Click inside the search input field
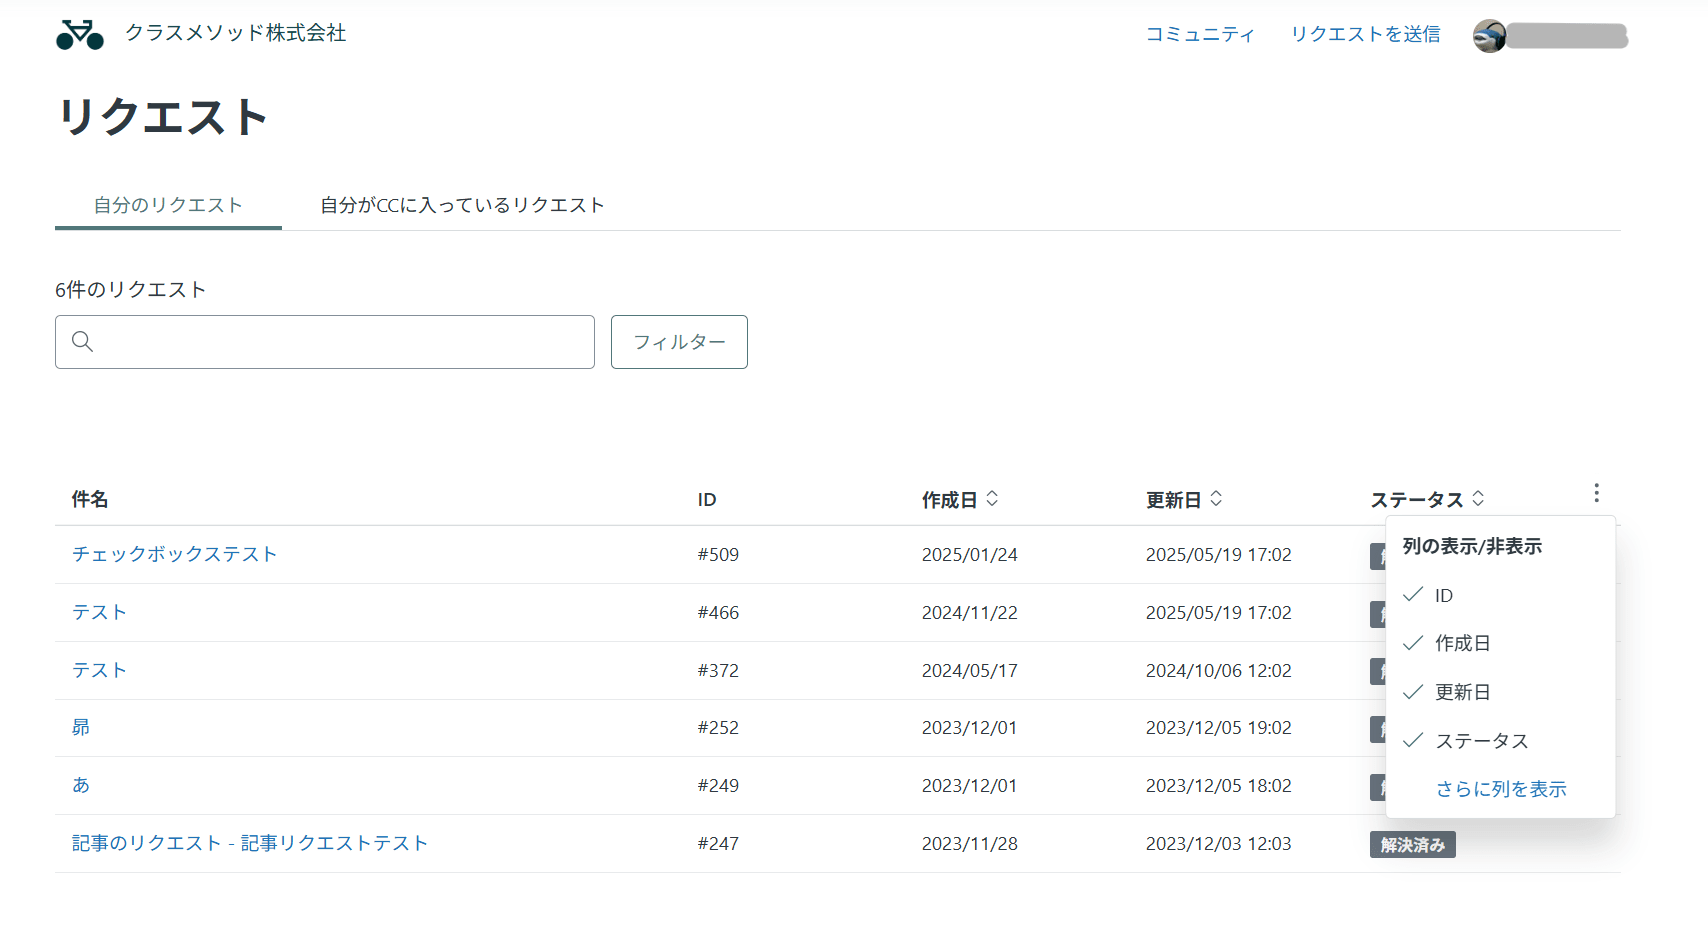This screenshot has height=925, width=1708. pyautogui.click(x=324, y=341)
